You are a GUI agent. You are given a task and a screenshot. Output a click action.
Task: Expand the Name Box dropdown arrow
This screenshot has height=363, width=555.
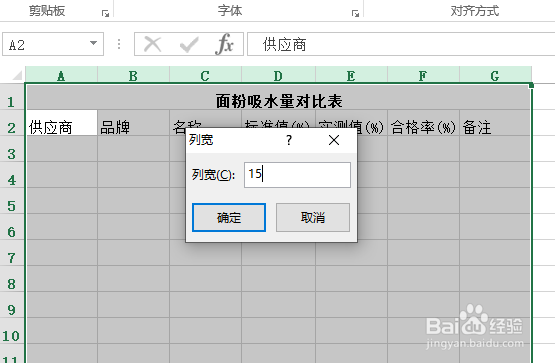[x=93, y=44]
